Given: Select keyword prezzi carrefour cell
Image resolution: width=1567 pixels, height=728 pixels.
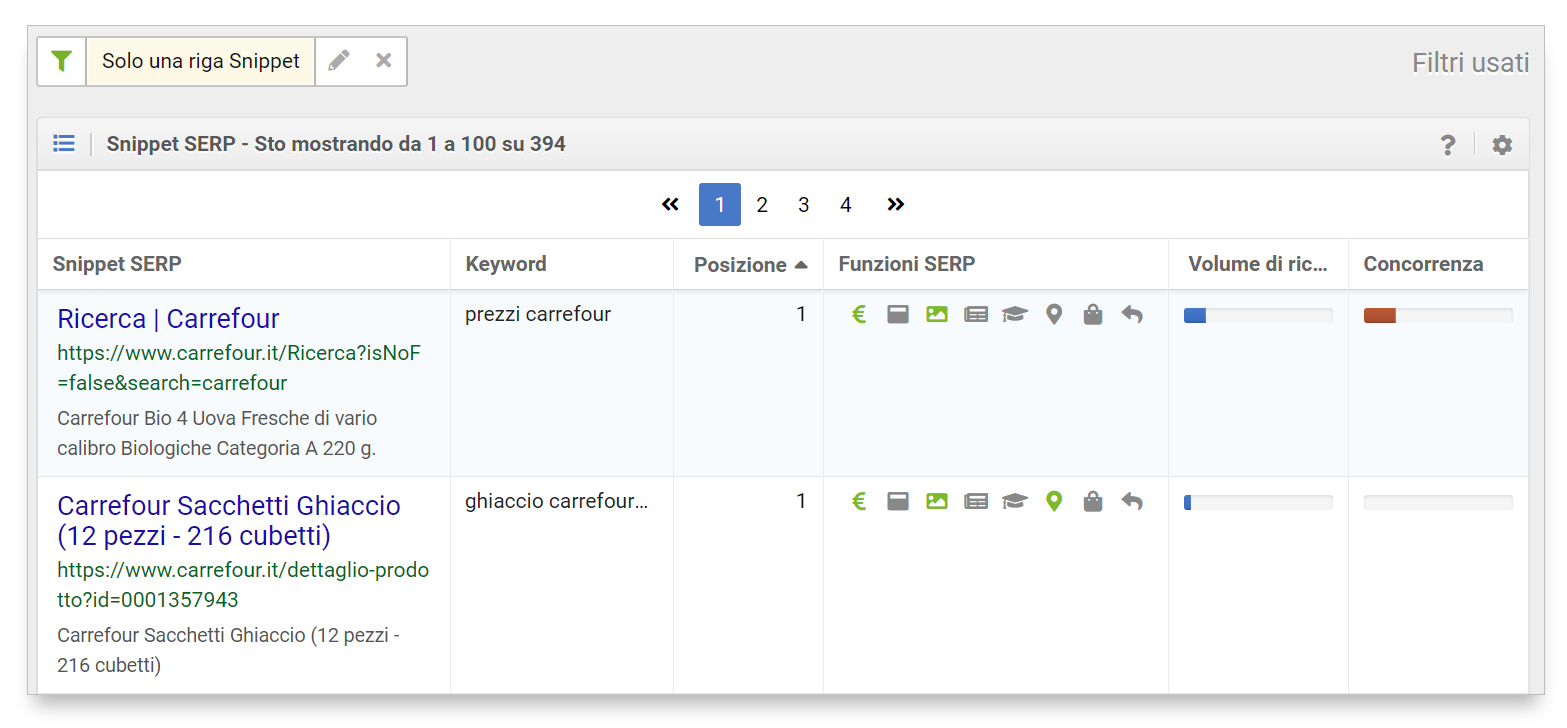Looking at the screenshot, I should pos(538,314).
